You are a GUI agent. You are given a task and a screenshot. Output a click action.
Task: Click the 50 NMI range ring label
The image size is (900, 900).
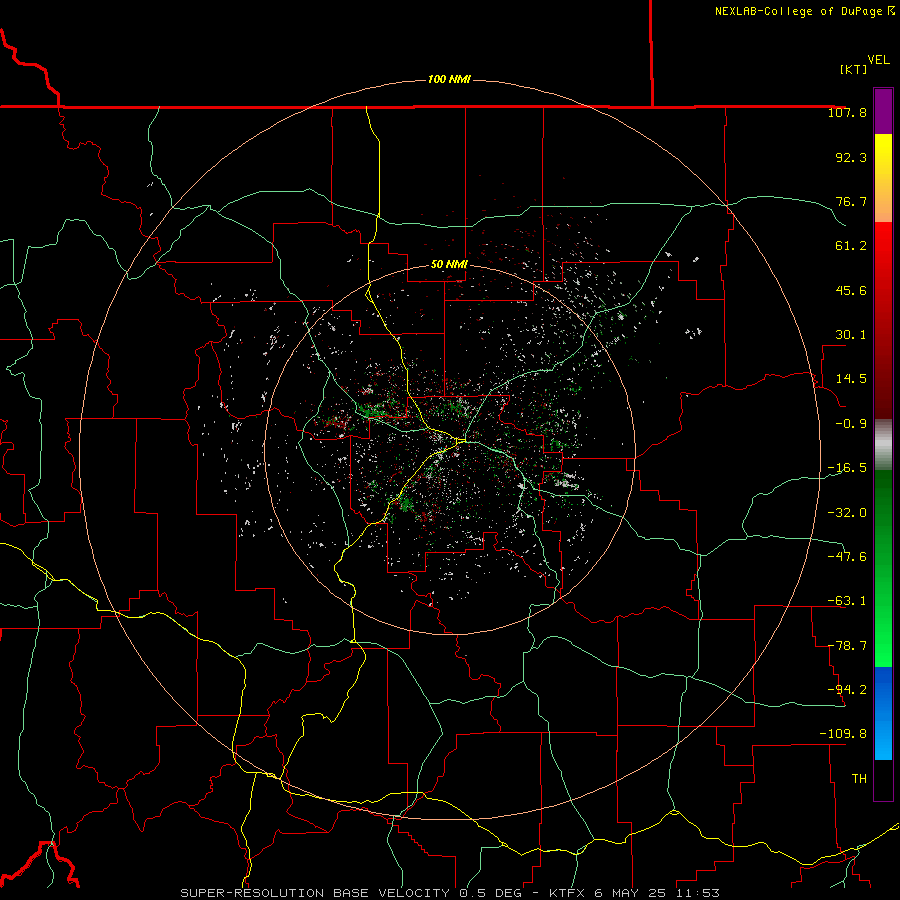(449, 264)
